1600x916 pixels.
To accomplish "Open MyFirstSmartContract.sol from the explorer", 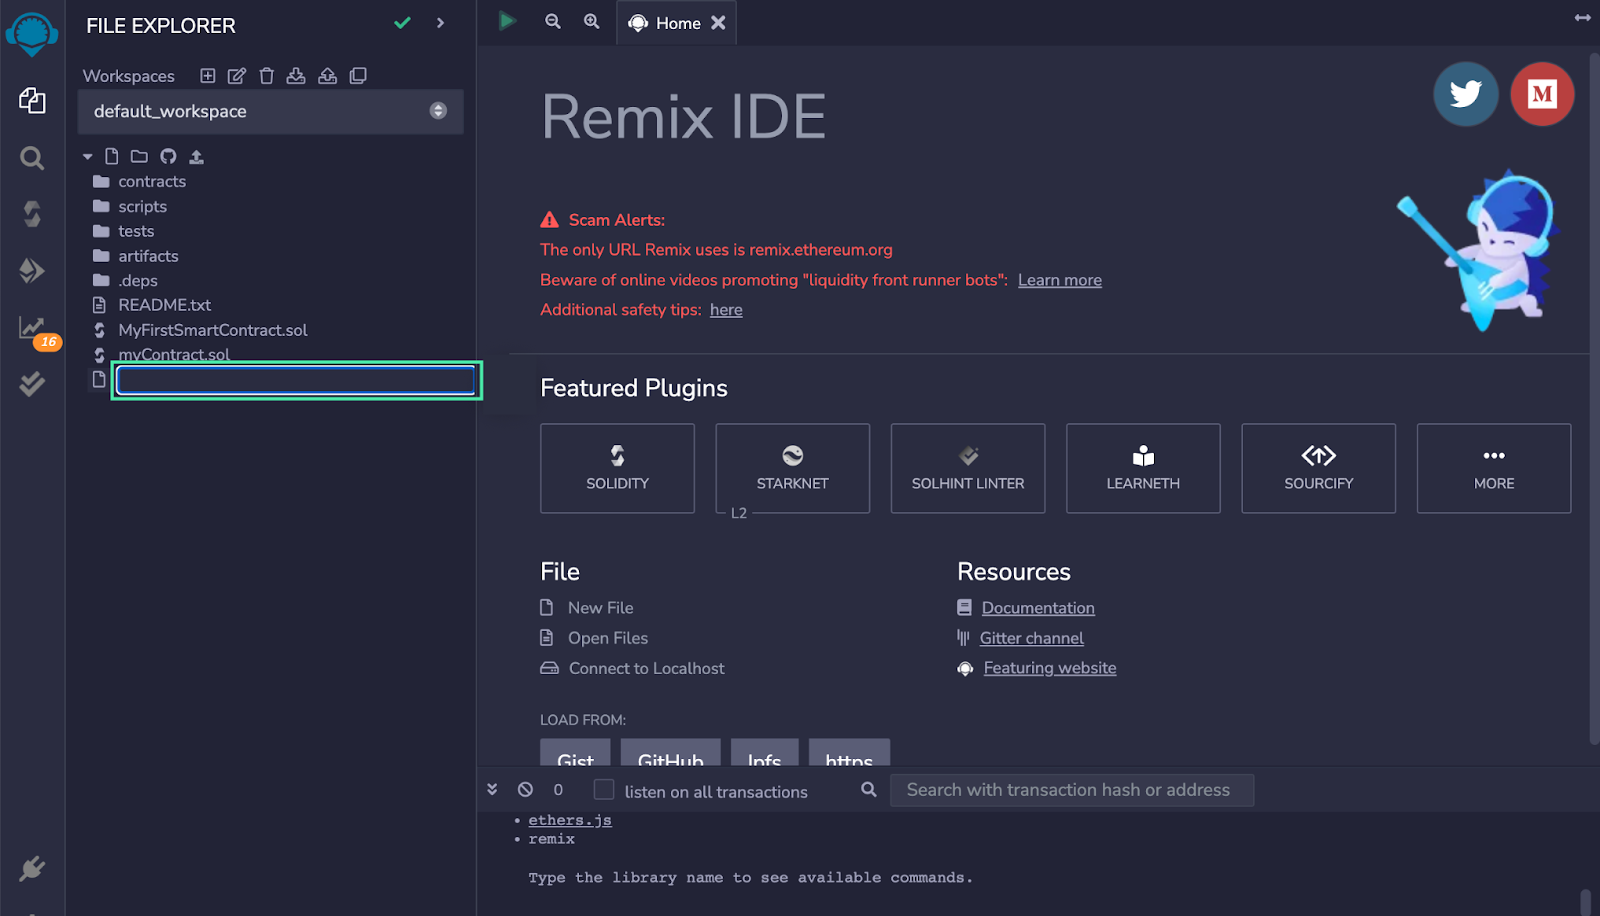I will pos(213,330).
